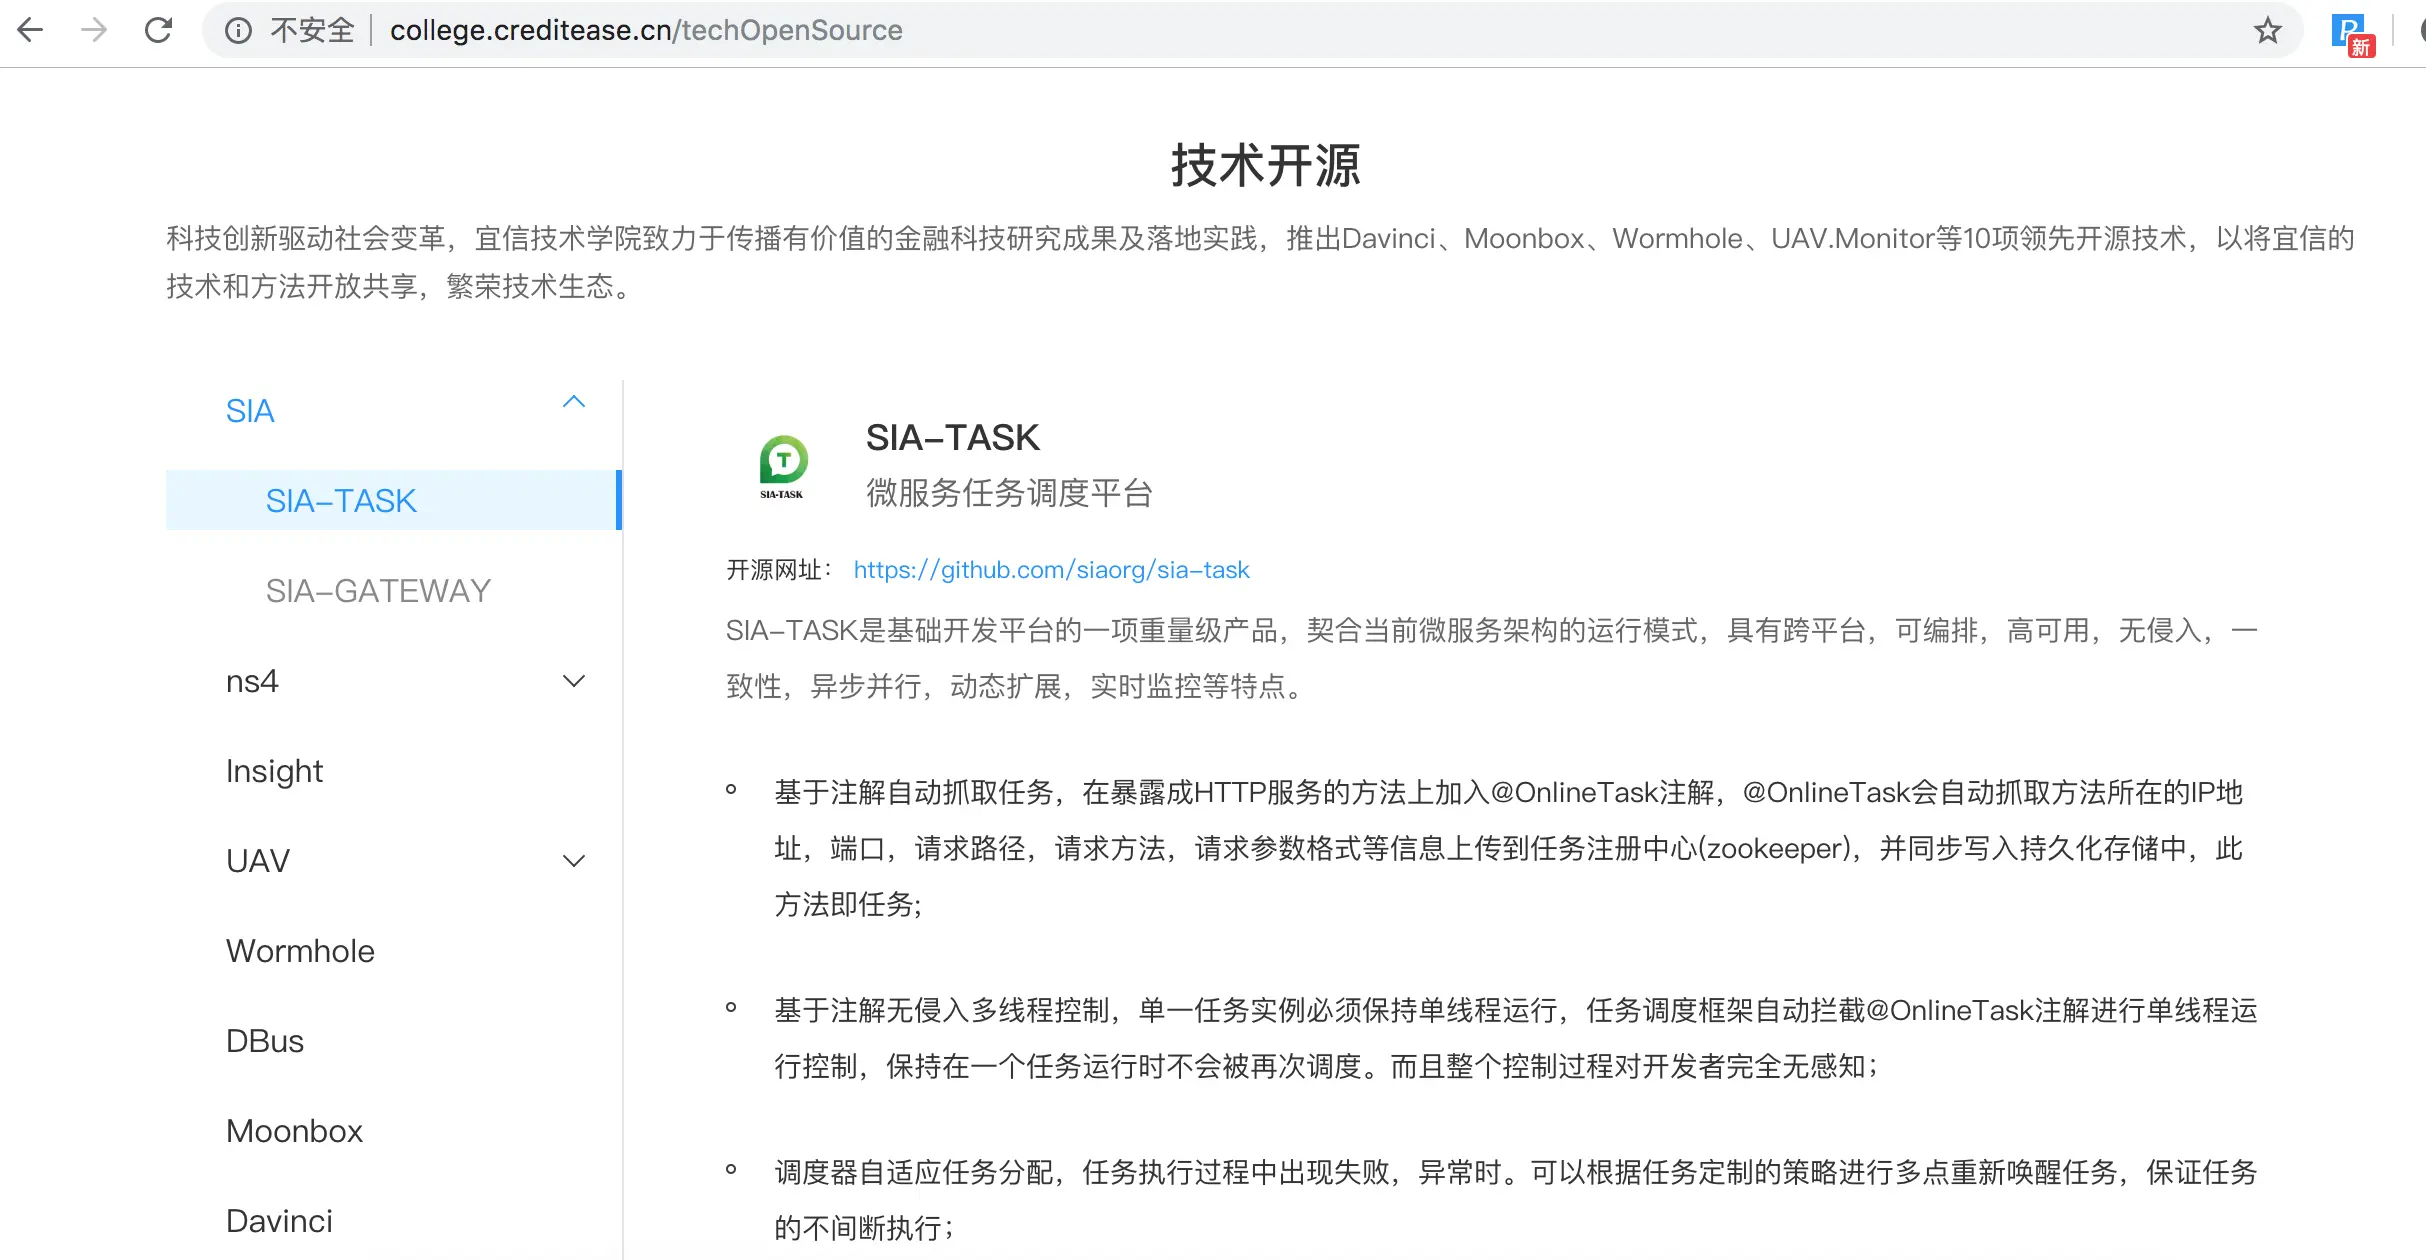The height and width of the screenshot is (1260, 2426).
Task: Expand the UAV submenu arrow
Action: pyautogui.click(x=573, y=861)
